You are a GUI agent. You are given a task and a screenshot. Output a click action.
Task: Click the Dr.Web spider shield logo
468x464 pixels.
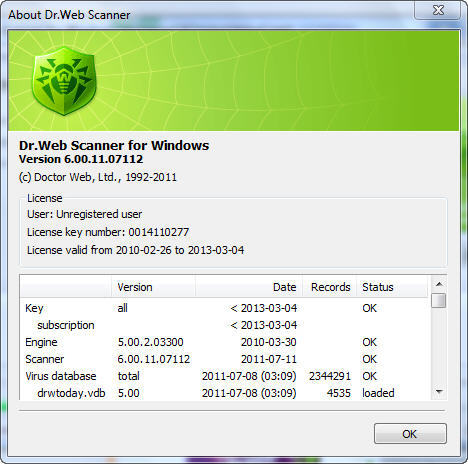pyautogui.click(x=64, y=81)
